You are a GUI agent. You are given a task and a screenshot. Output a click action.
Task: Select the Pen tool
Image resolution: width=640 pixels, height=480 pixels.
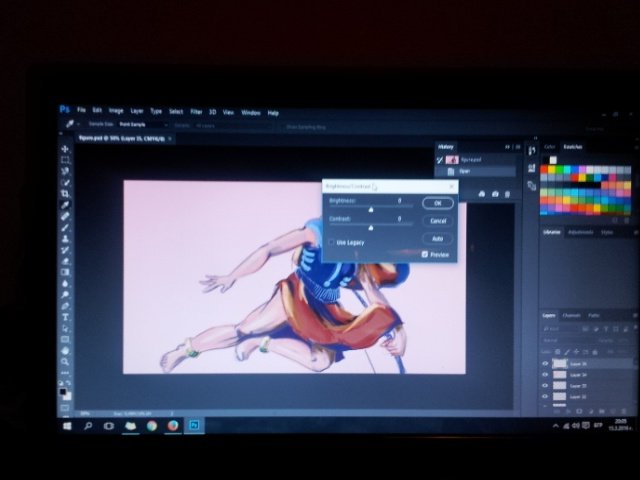(x=65, y=306)
